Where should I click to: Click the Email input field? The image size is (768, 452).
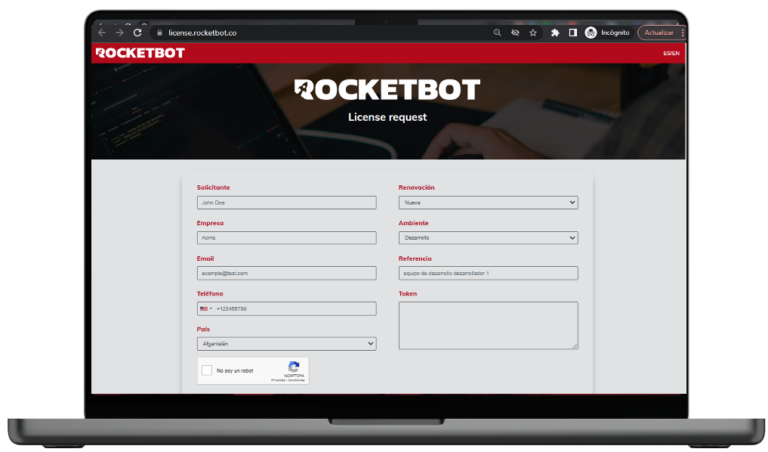click(287, 273)
